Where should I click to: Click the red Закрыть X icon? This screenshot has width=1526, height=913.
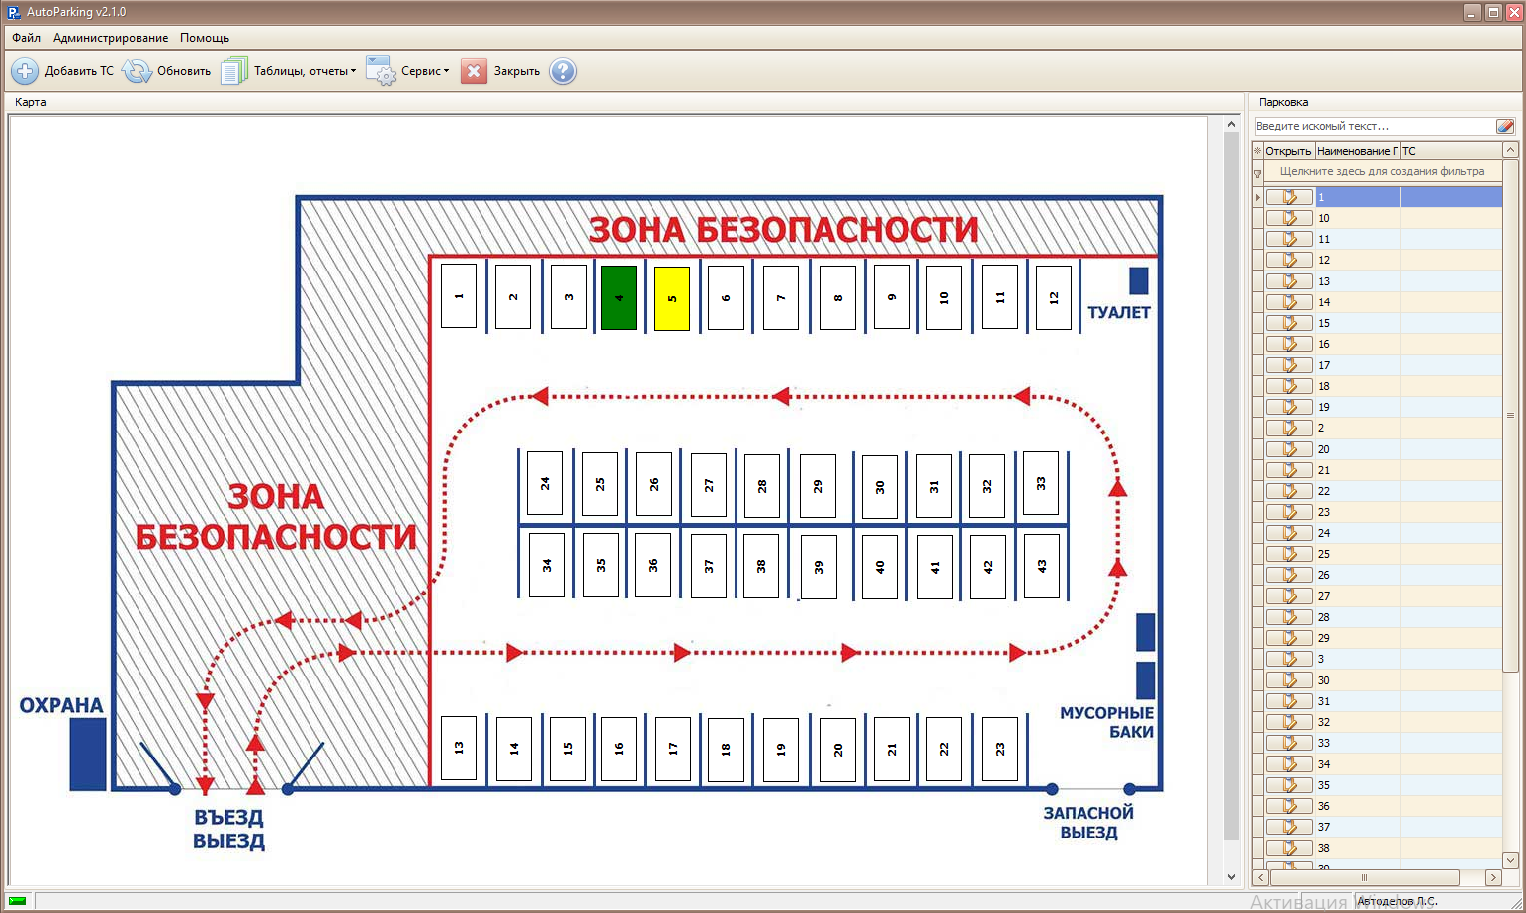click(x=474, y=71)
